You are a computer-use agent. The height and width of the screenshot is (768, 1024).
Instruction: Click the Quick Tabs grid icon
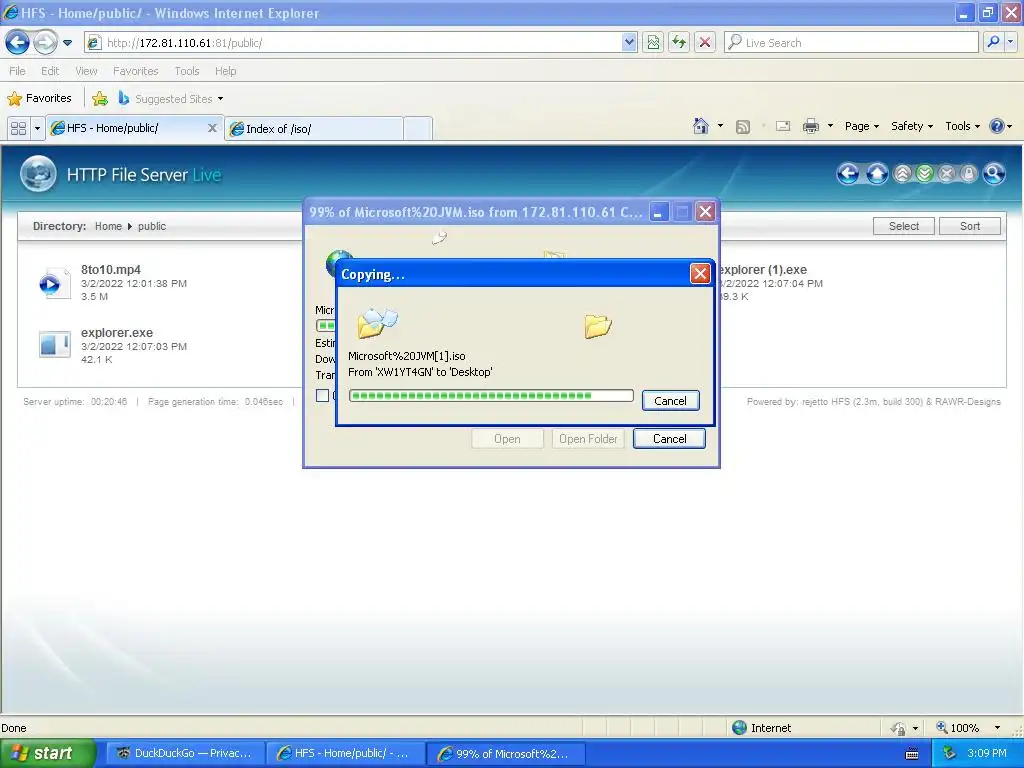pyautogui.click(x=18, y=129)
